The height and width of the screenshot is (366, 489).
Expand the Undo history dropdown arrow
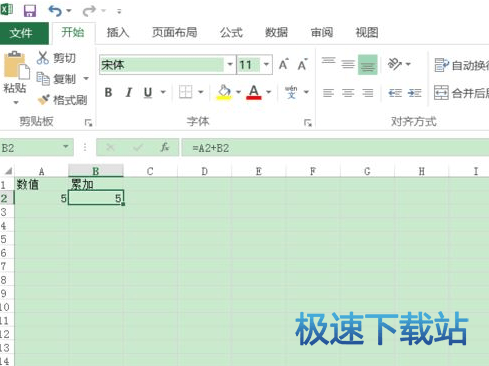click(x=69, y=11)
